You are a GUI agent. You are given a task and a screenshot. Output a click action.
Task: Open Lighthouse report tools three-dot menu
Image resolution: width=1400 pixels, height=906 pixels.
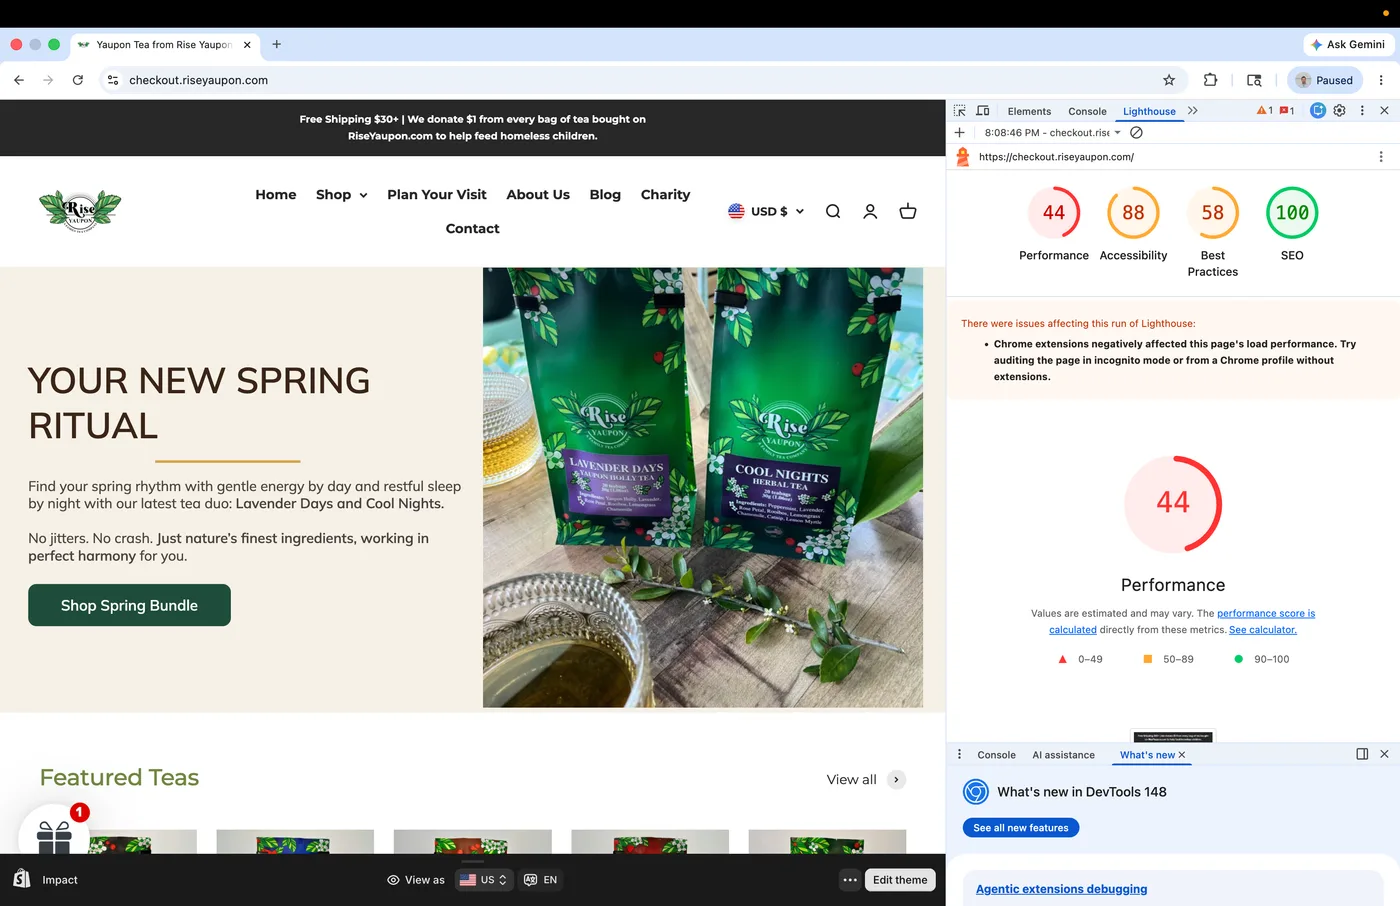pos(1381,157)
